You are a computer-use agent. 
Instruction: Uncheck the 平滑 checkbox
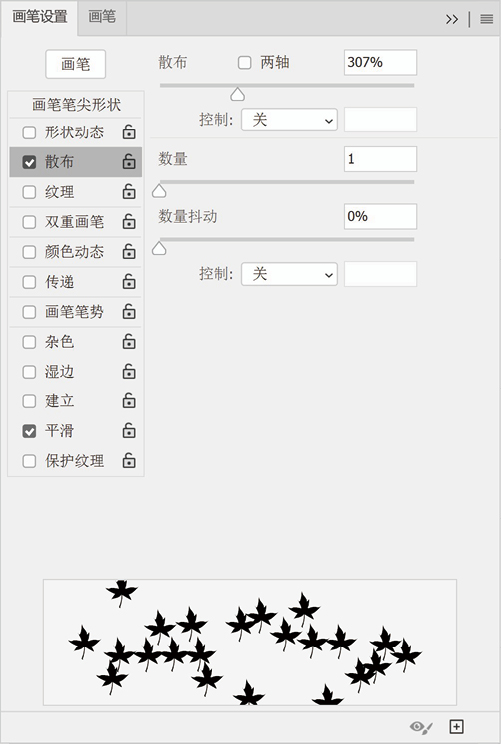[29, 431]
